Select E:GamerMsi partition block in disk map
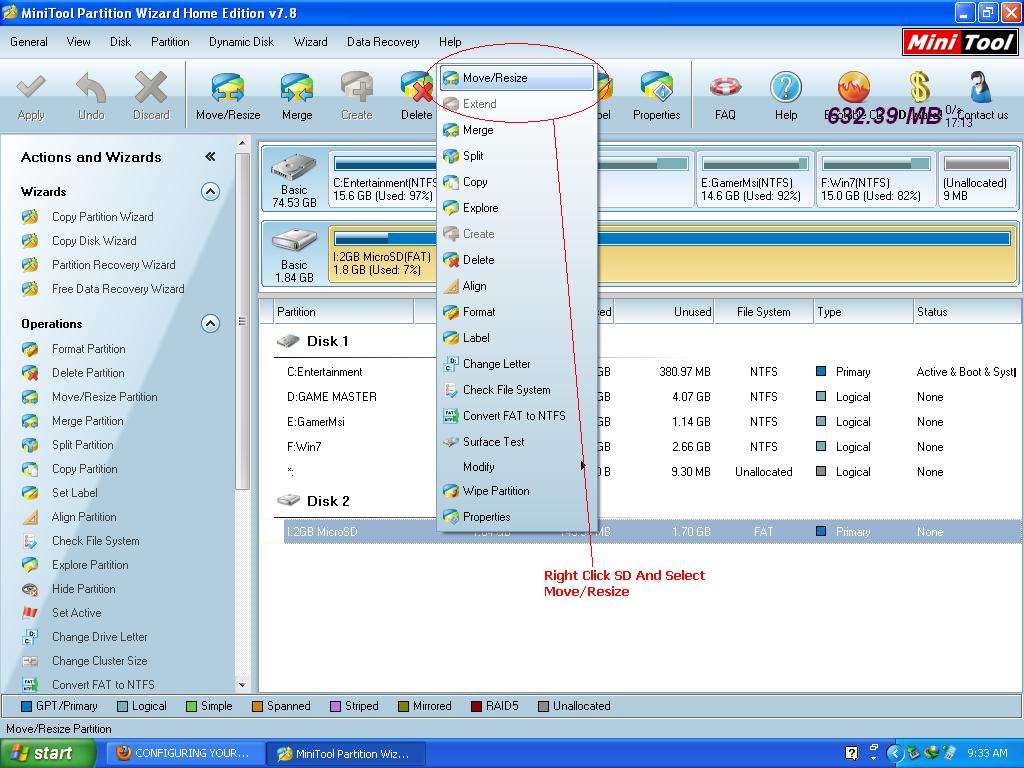This screenshot has height=768, width=1024. (x=755, y=179)
